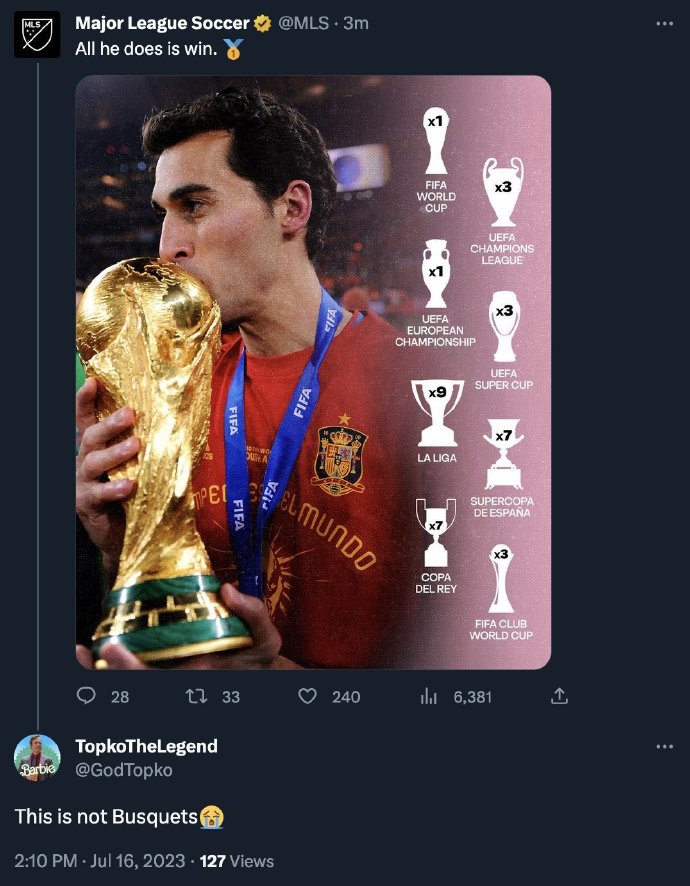Open the World Cup trophy photo
690x886 pixels.
tap(313, 372)
